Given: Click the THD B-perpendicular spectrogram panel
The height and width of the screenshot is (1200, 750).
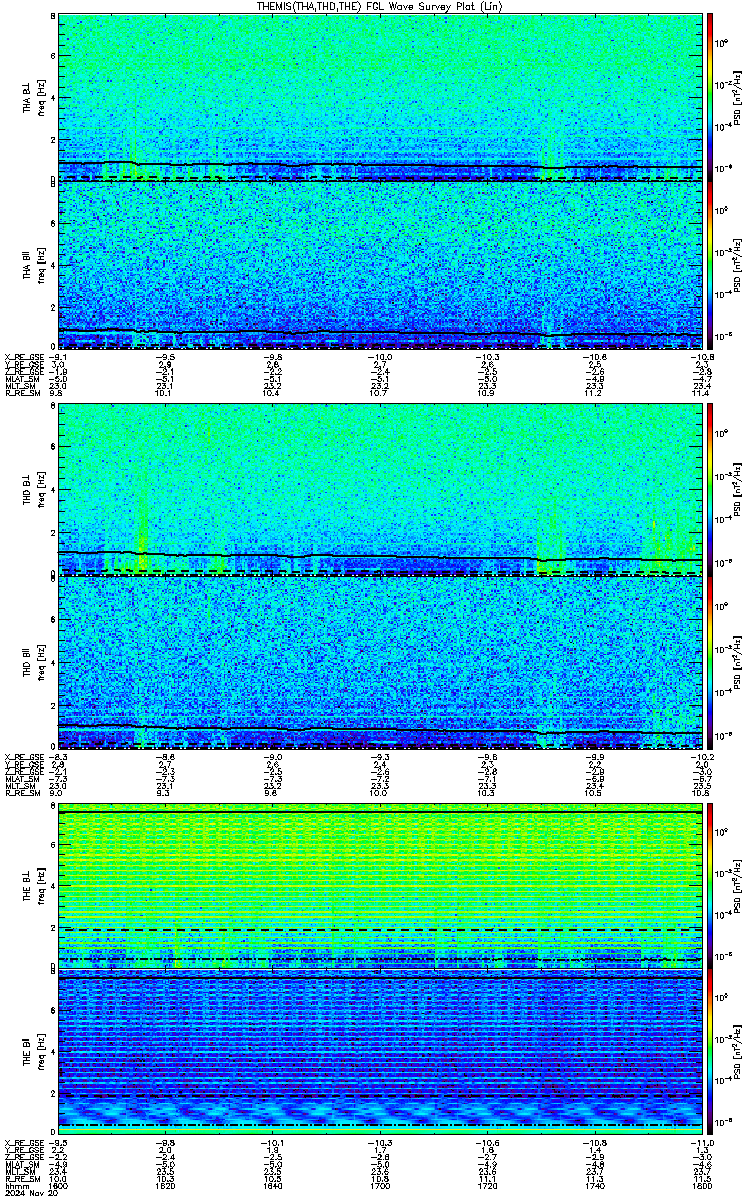Looking at the screenshot, I should 381,490.
